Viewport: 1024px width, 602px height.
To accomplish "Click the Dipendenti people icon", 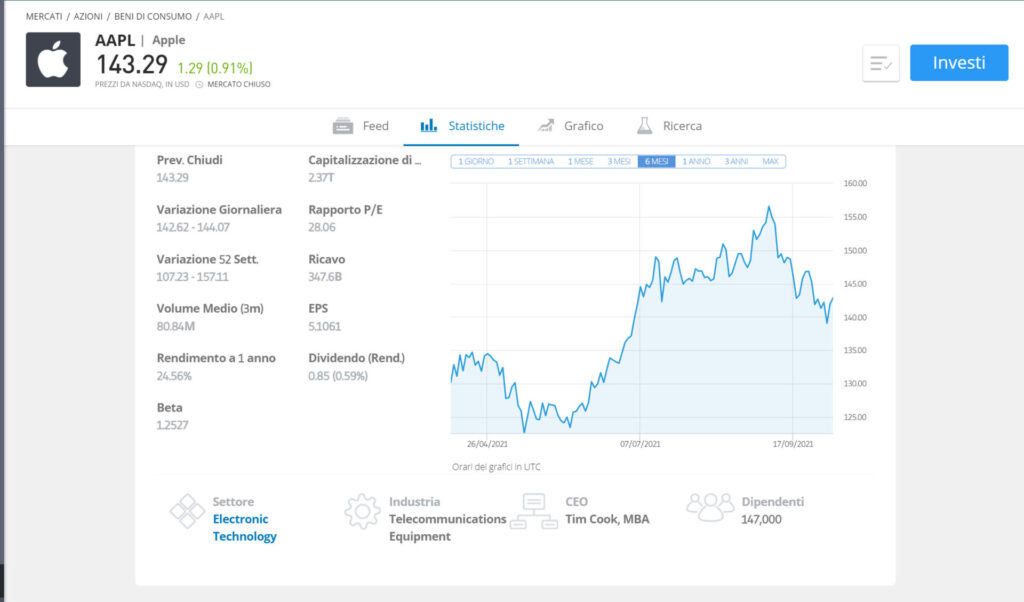I will tap(710, 507).
